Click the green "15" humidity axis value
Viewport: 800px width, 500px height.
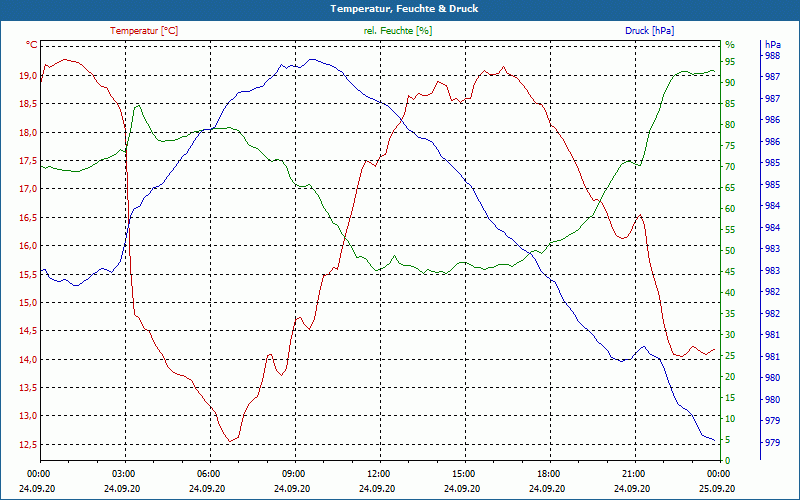(x=730, y=398)
